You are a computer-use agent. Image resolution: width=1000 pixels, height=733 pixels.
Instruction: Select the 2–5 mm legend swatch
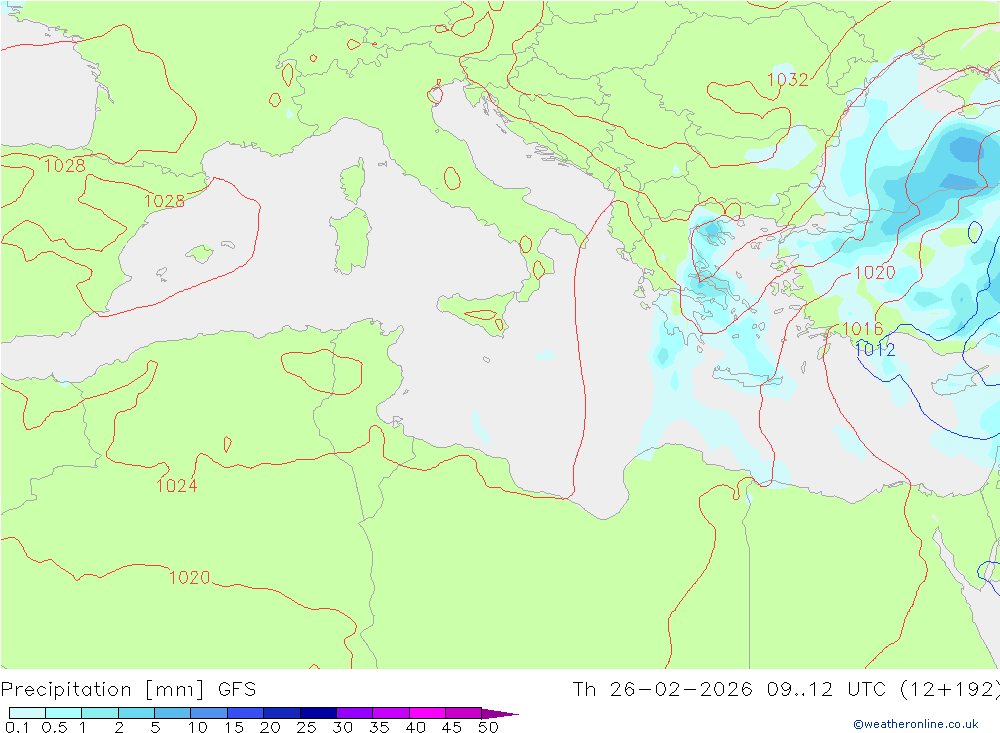136,713
